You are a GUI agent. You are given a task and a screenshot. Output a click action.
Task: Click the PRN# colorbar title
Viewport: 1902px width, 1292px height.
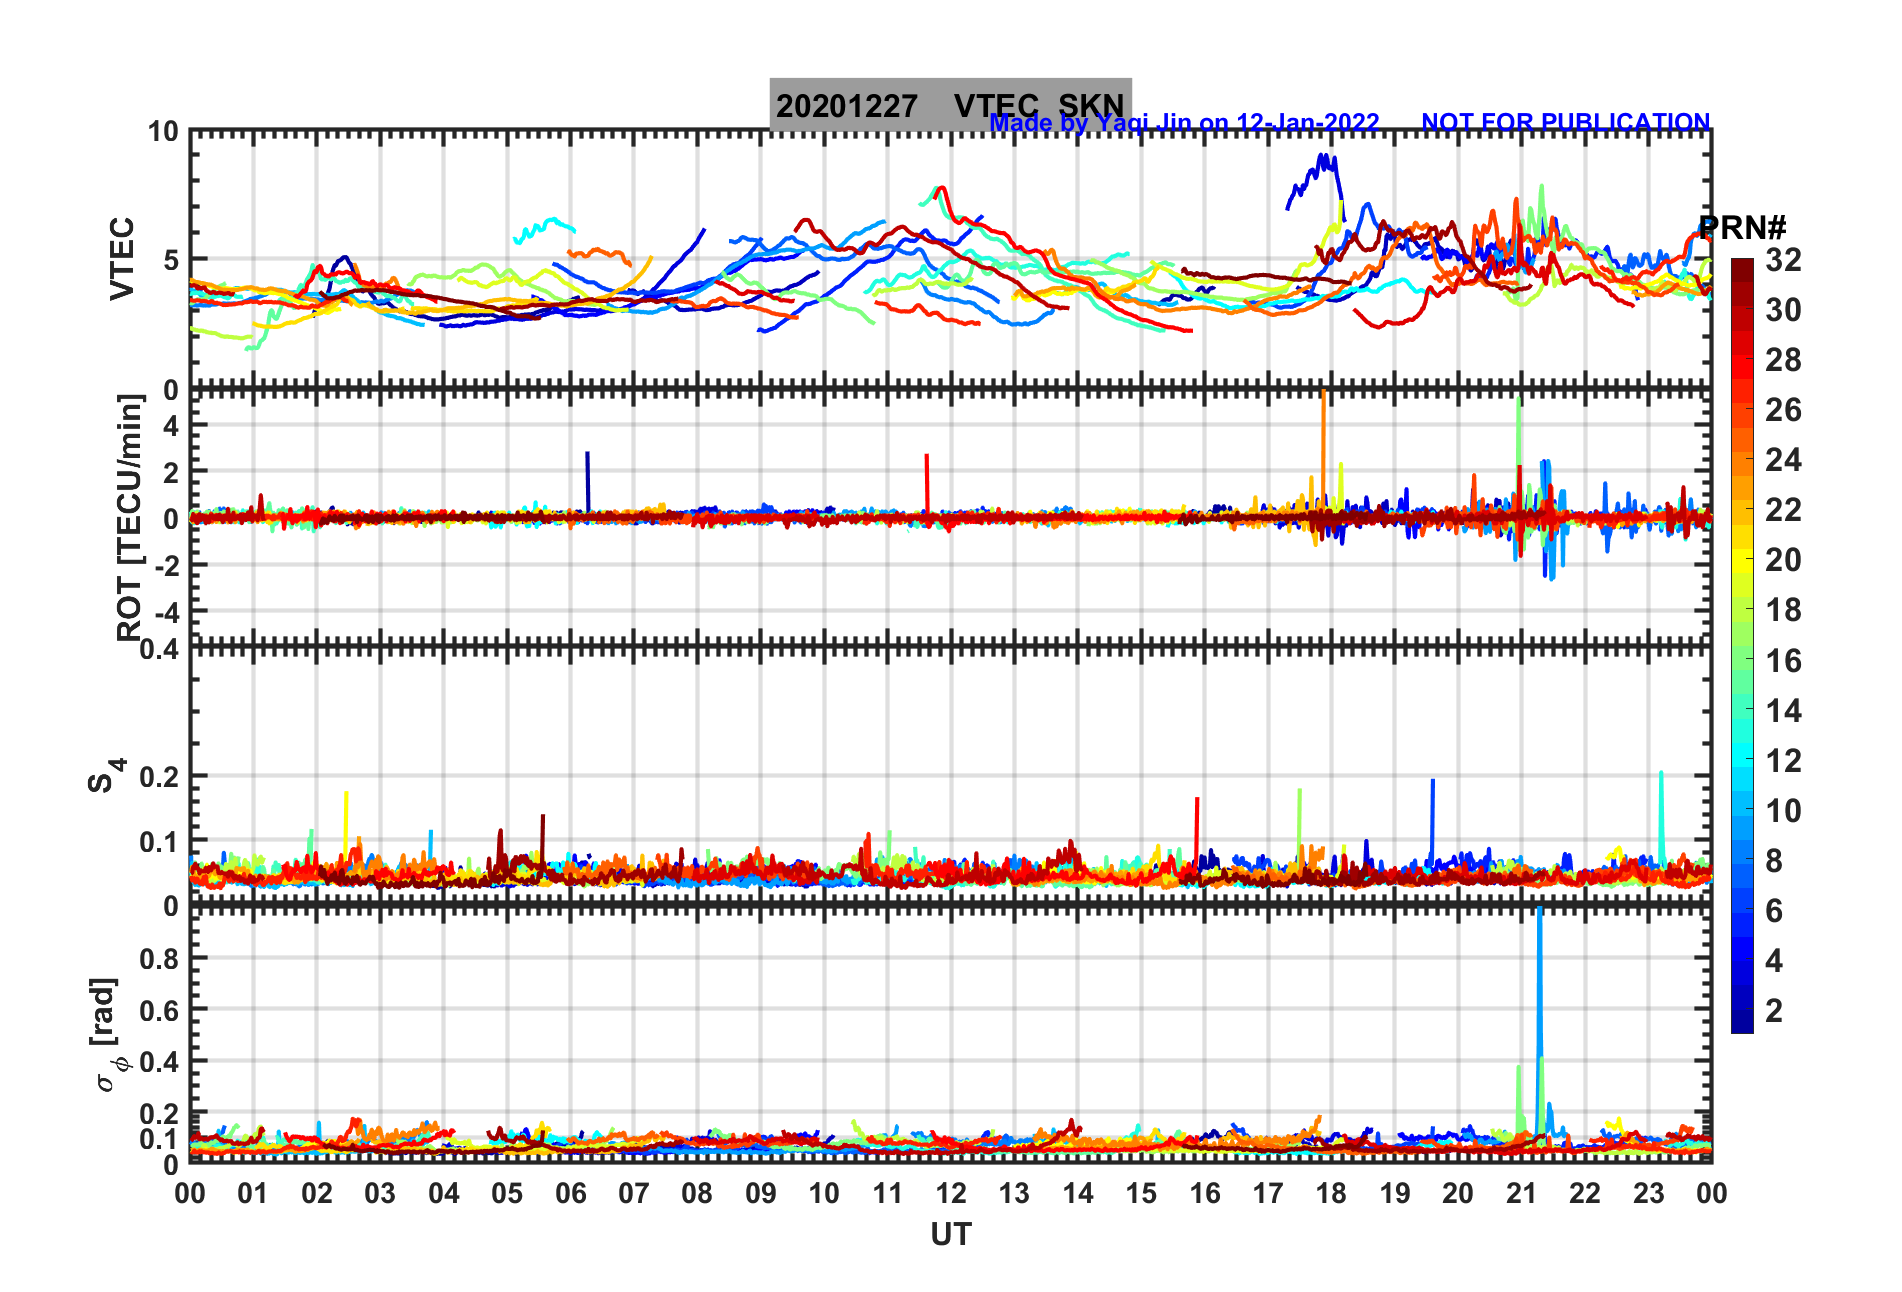pos(1742,227)
